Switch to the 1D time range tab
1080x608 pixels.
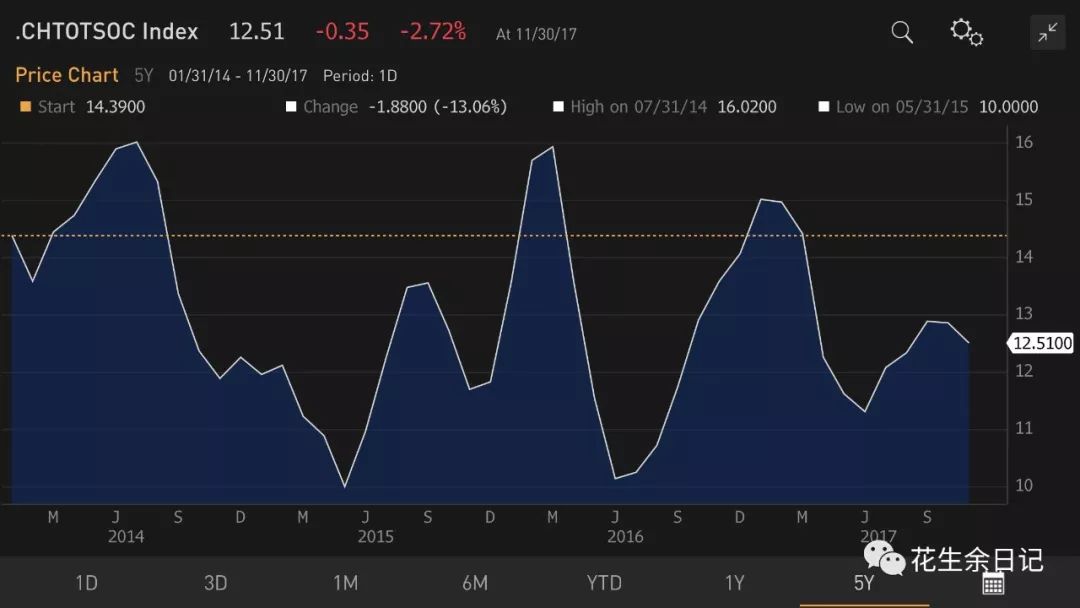86,583
